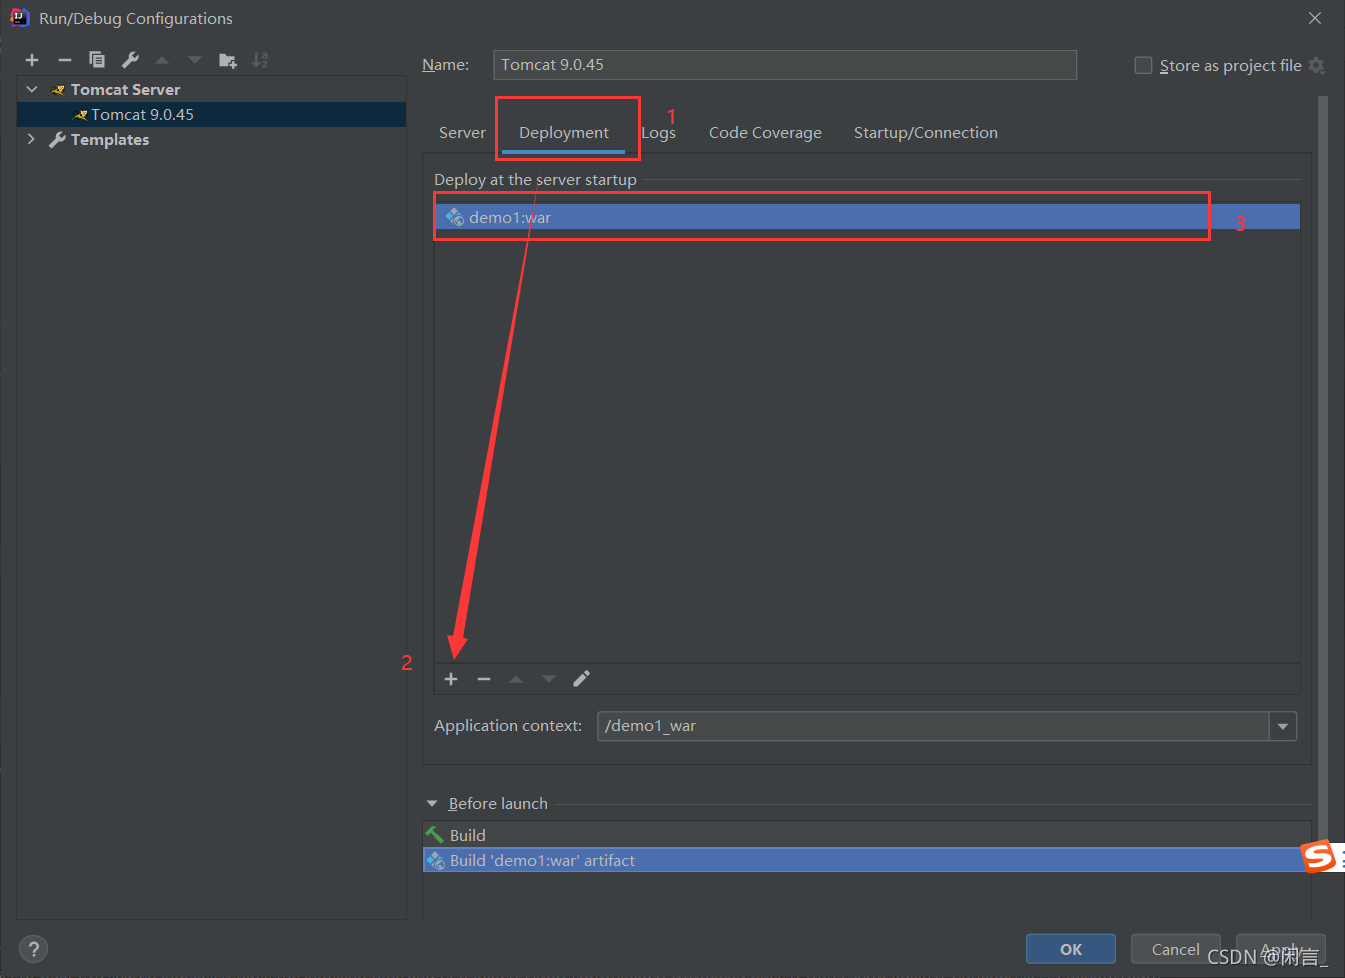Select Tomcat Server tree label

(125, 89)
